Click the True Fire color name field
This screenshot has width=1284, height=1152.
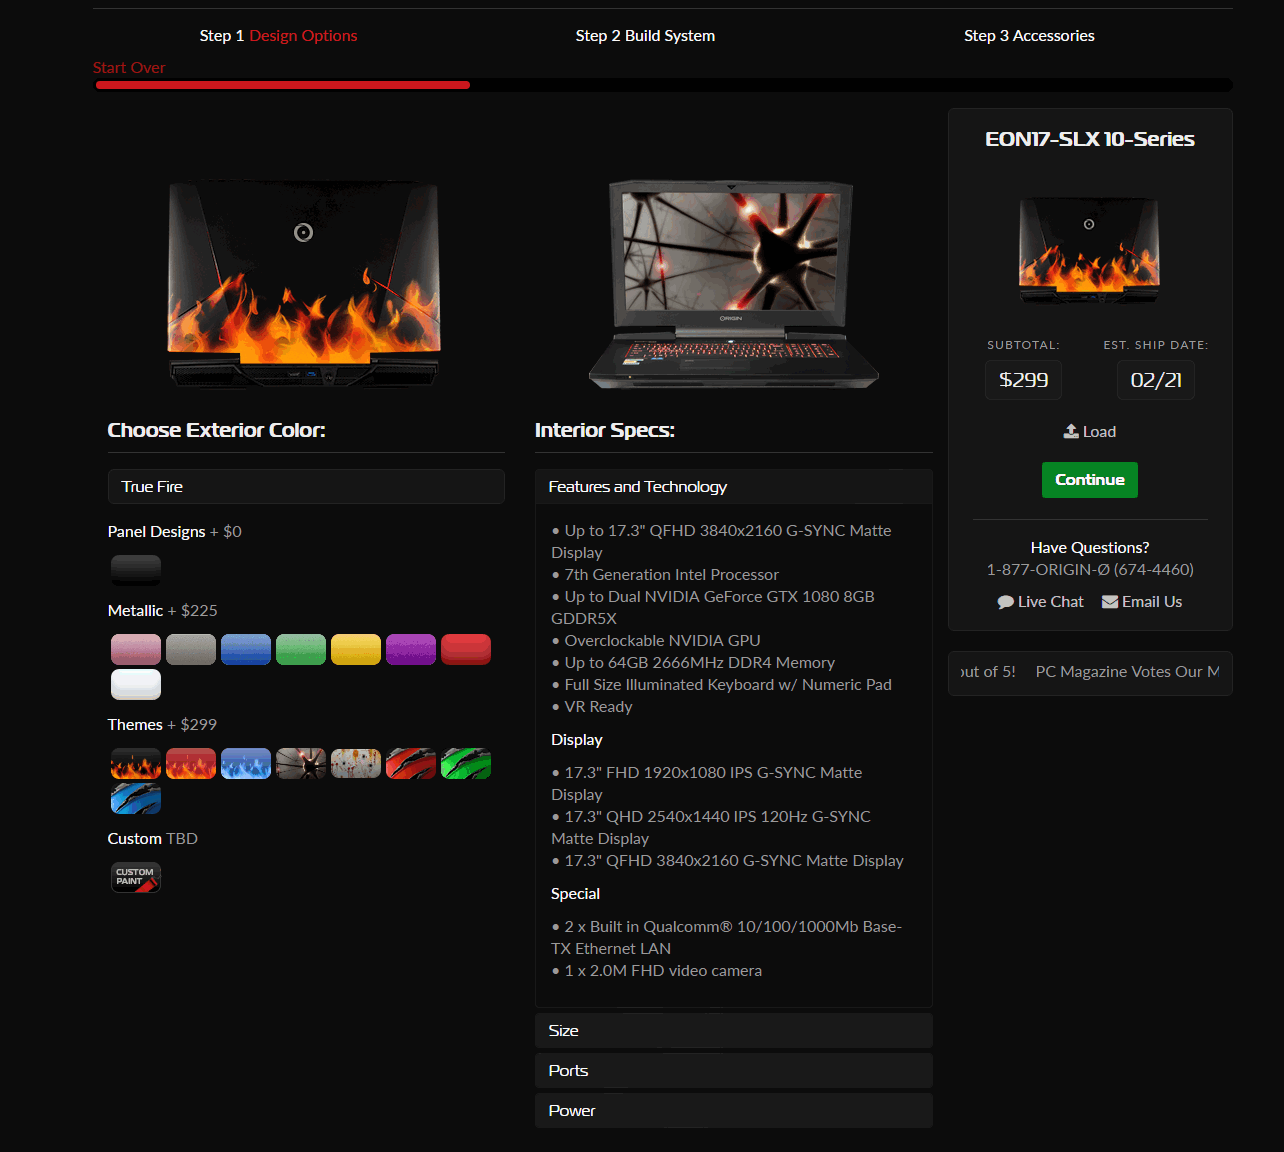pyautogui.click(x=306, y=487)
